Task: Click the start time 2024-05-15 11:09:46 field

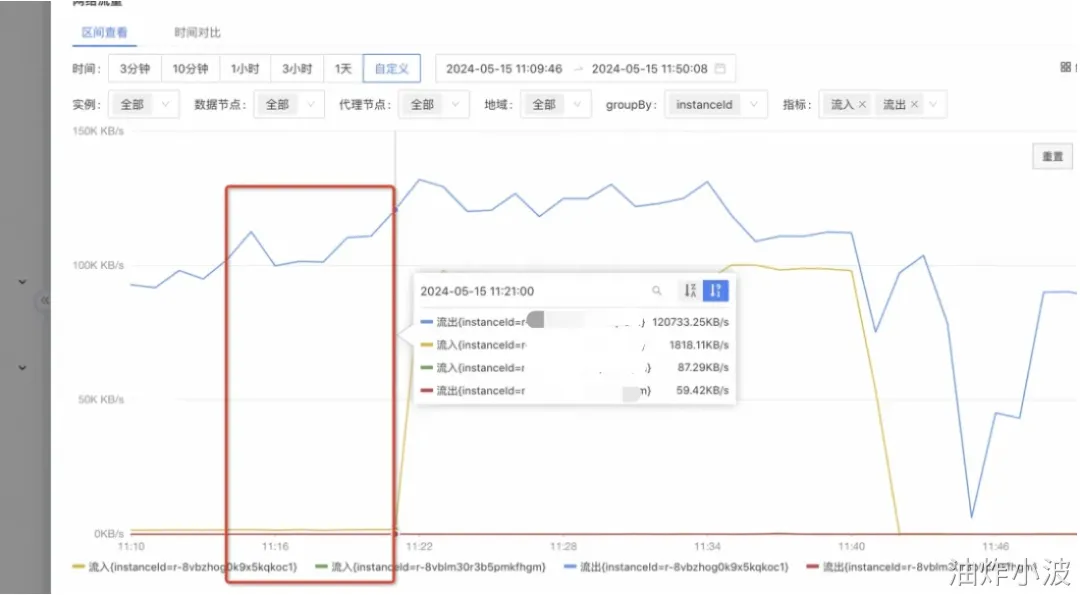Action: [503, 69]
